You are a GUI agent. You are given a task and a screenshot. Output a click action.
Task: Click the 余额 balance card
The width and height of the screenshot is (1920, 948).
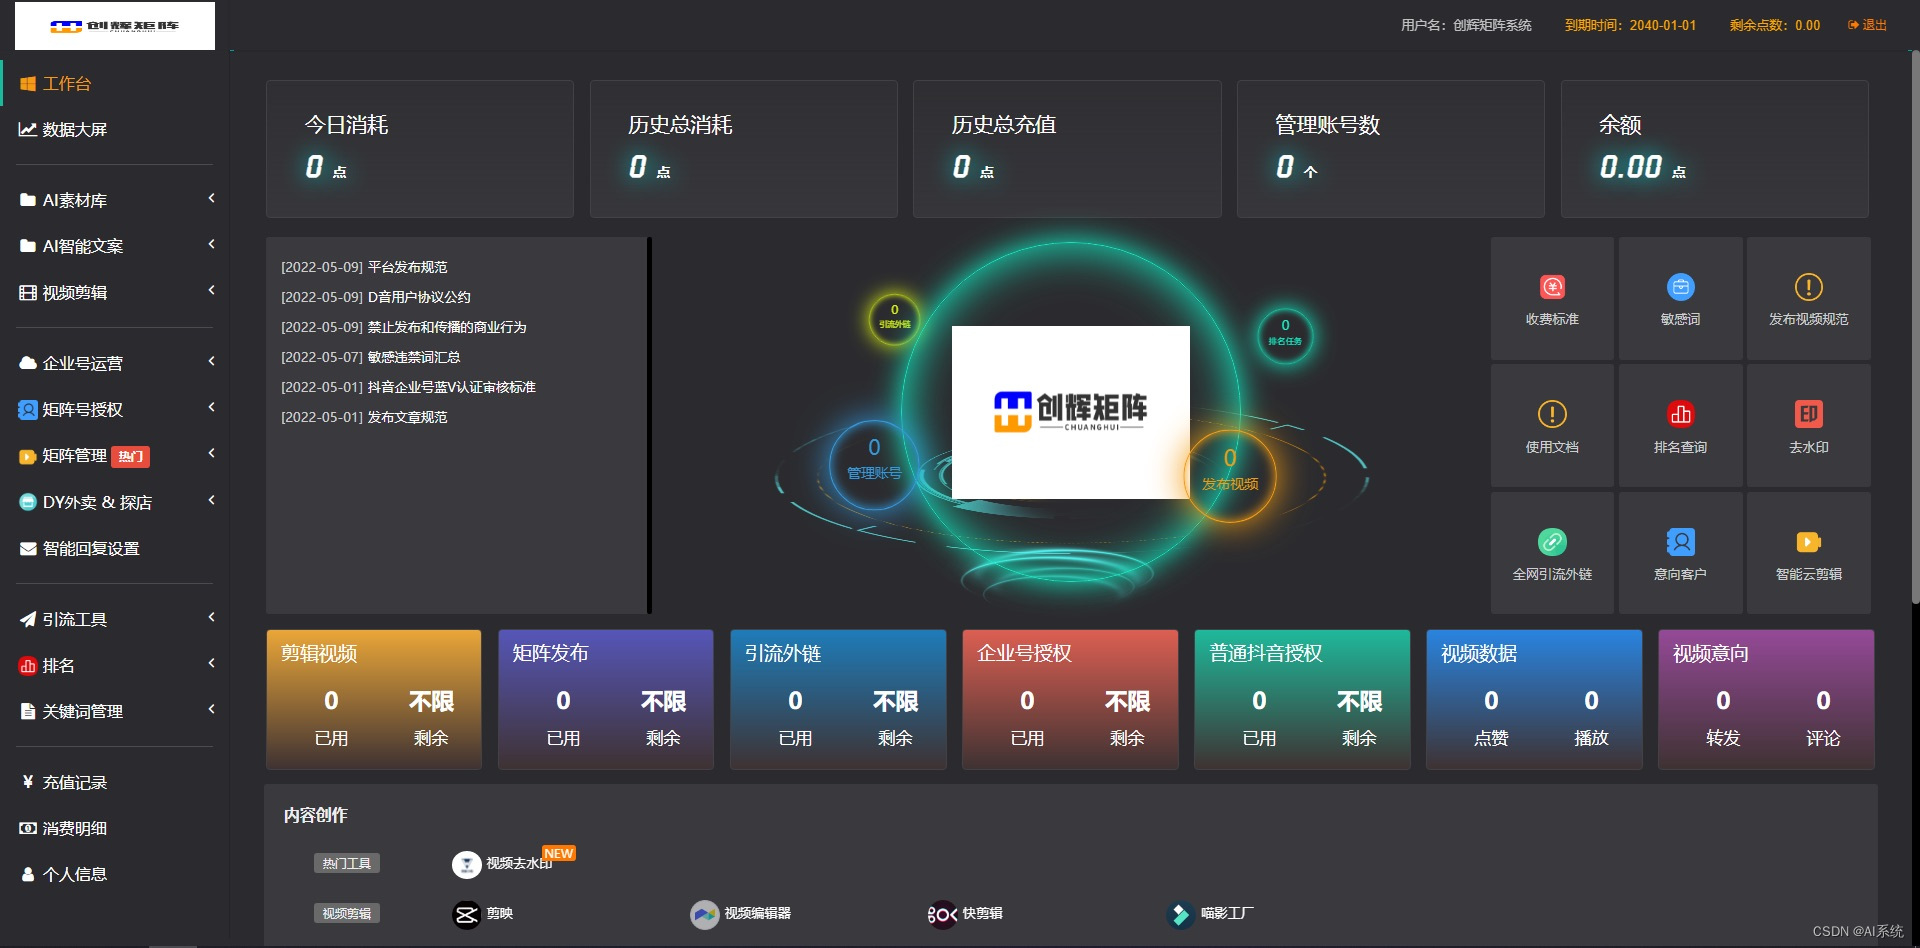1714,149
